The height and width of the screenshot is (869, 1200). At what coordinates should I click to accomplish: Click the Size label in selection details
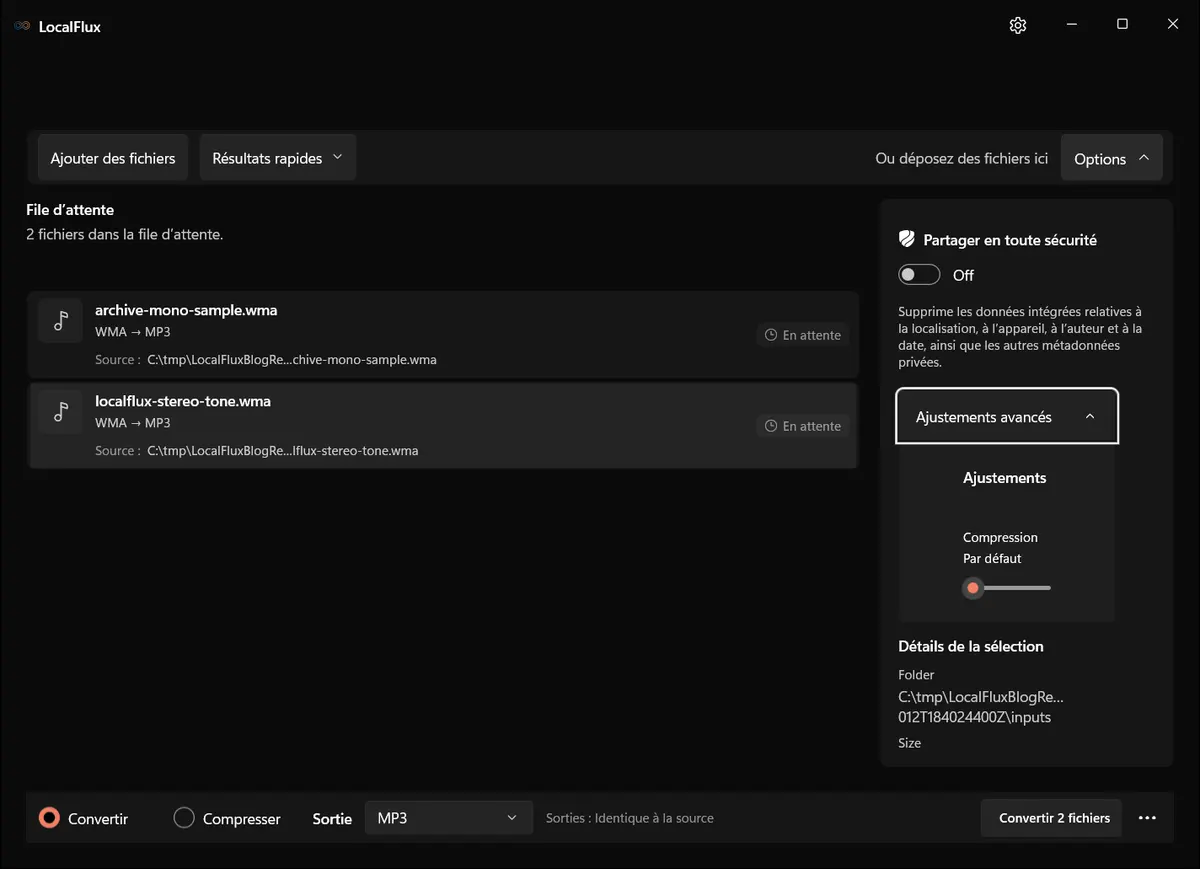click(x=910, y=743)
